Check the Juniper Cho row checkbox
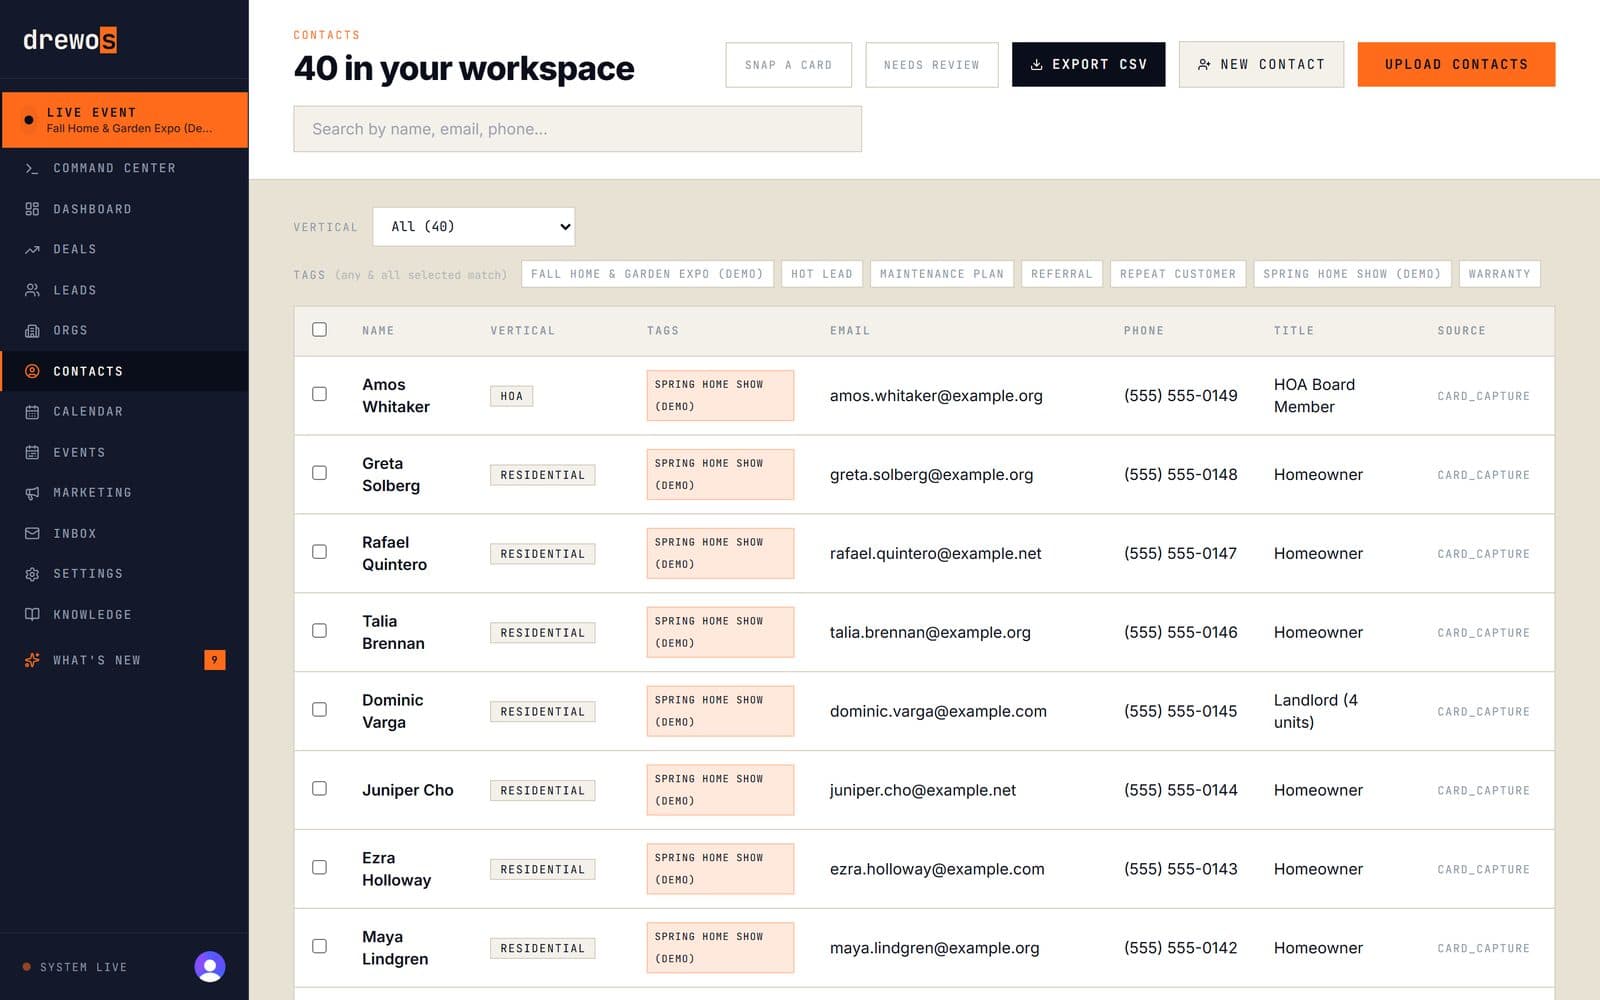The height and width of the screenshot is (1000, 1600). 319,789
